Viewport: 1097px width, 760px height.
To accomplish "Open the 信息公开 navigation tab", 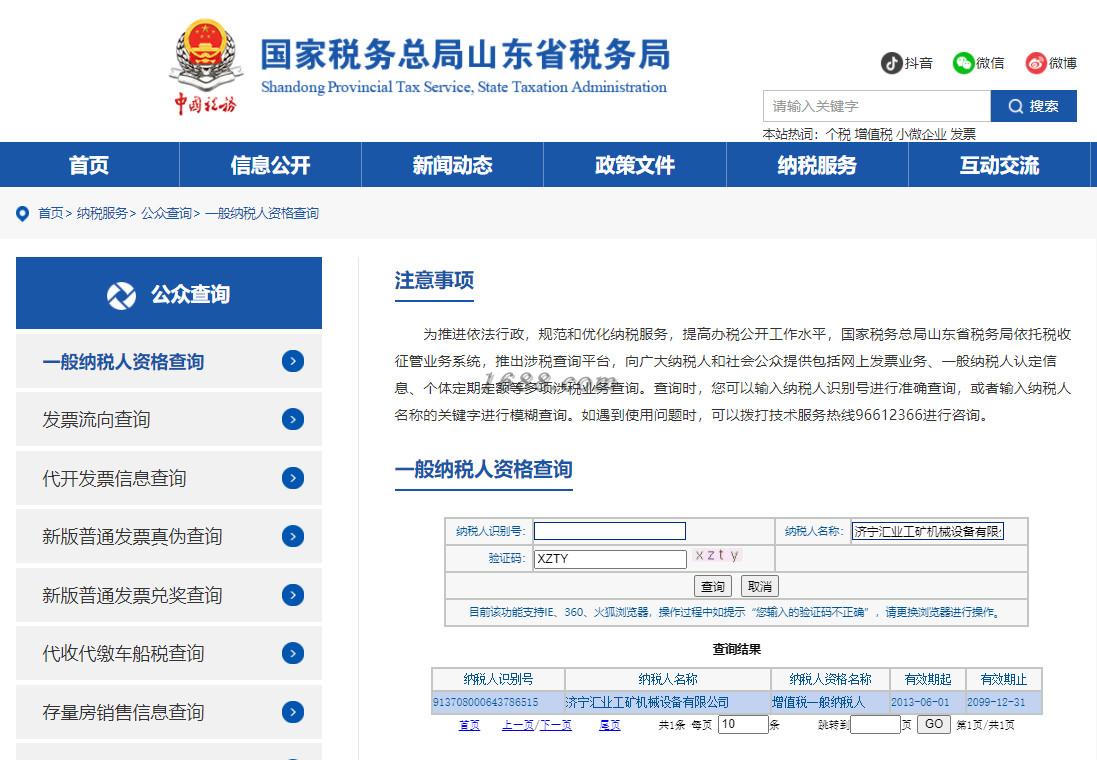I will (x=271, y=165).
